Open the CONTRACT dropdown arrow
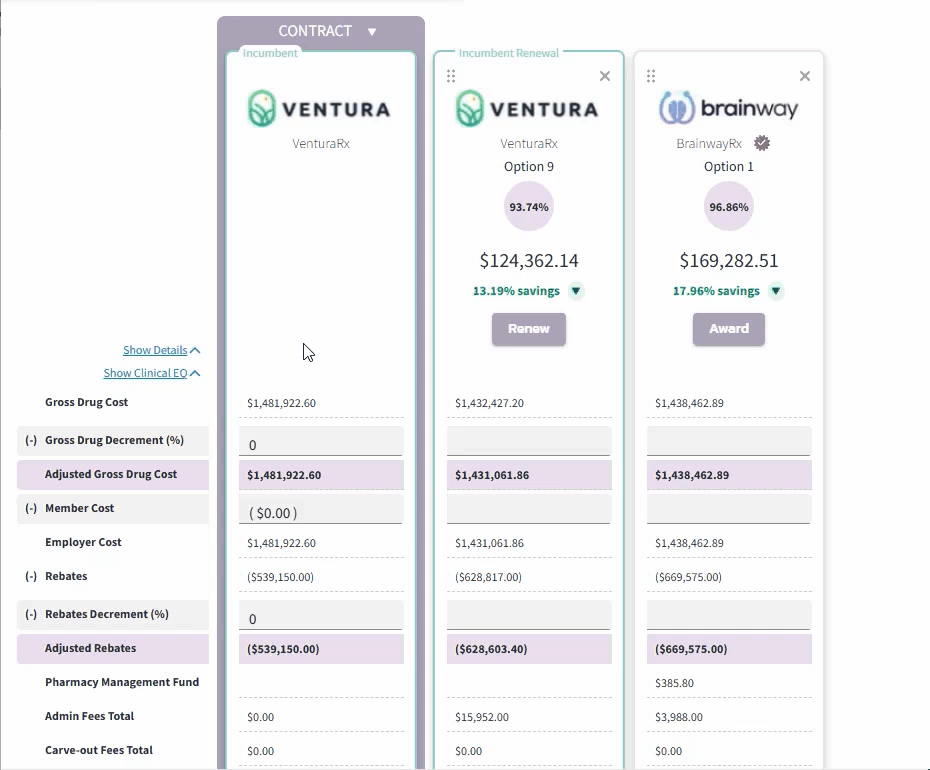The width and height of the screenshot is (930, 770). 372,31
